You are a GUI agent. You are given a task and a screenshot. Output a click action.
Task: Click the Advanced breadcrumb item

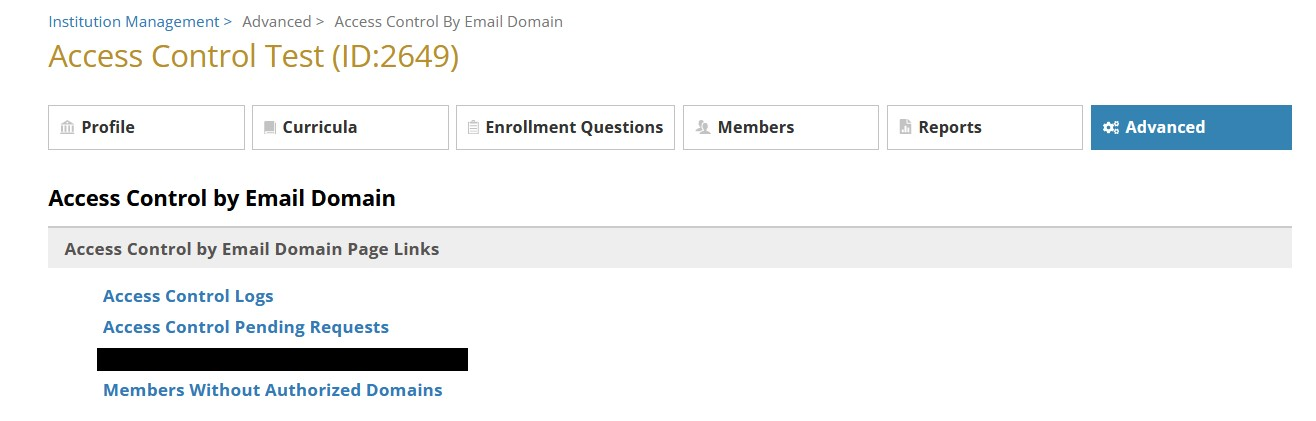click(276, 21)
